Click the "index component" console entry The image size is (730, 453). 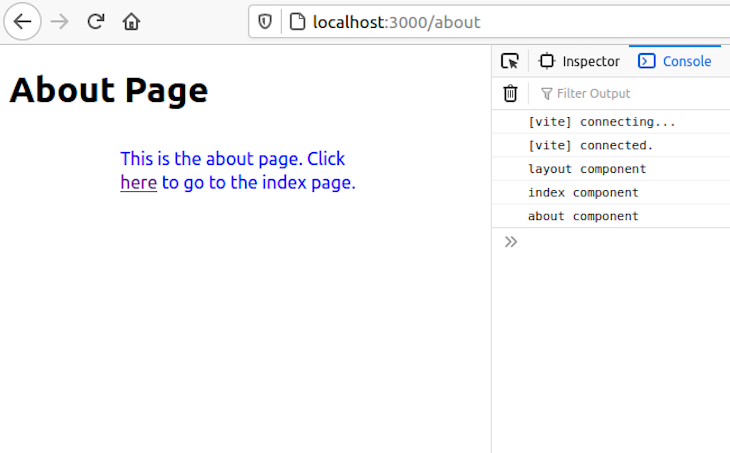583,192
